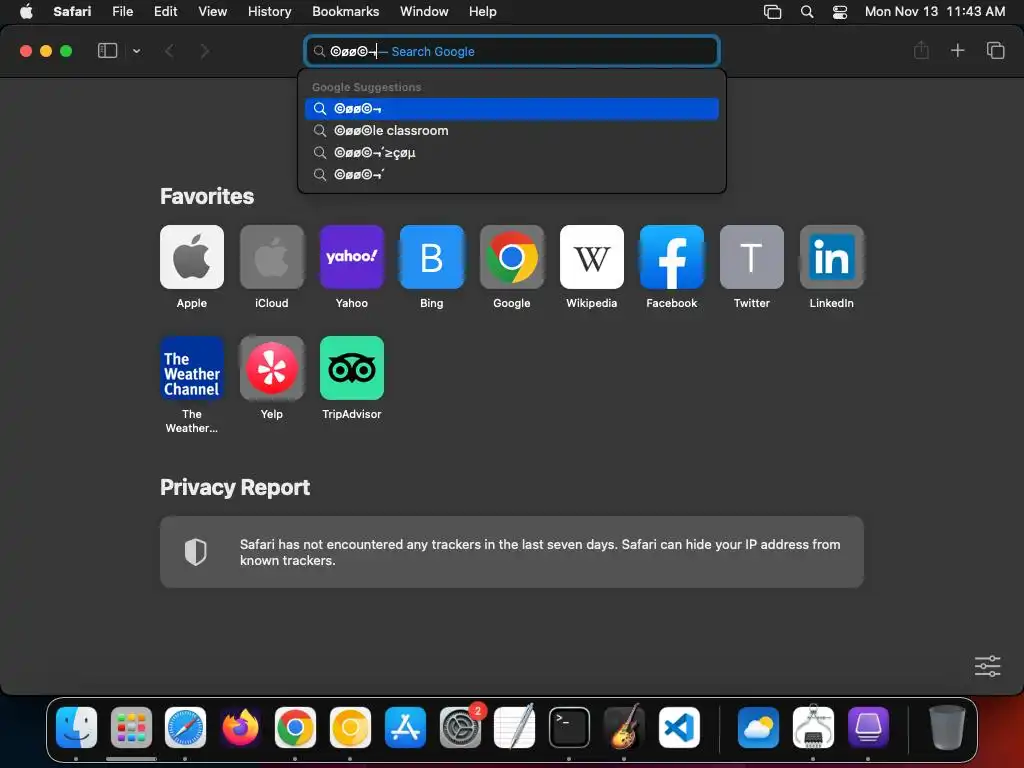Click the Privacy Report shield icon
The image size is (1024, 768).
click(x=195, y=552)
